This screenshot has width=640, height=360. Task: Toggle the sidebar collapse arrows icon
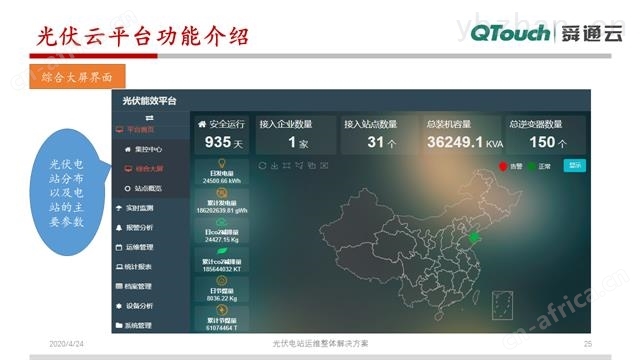pyautogui.click(x=149, y=118)
